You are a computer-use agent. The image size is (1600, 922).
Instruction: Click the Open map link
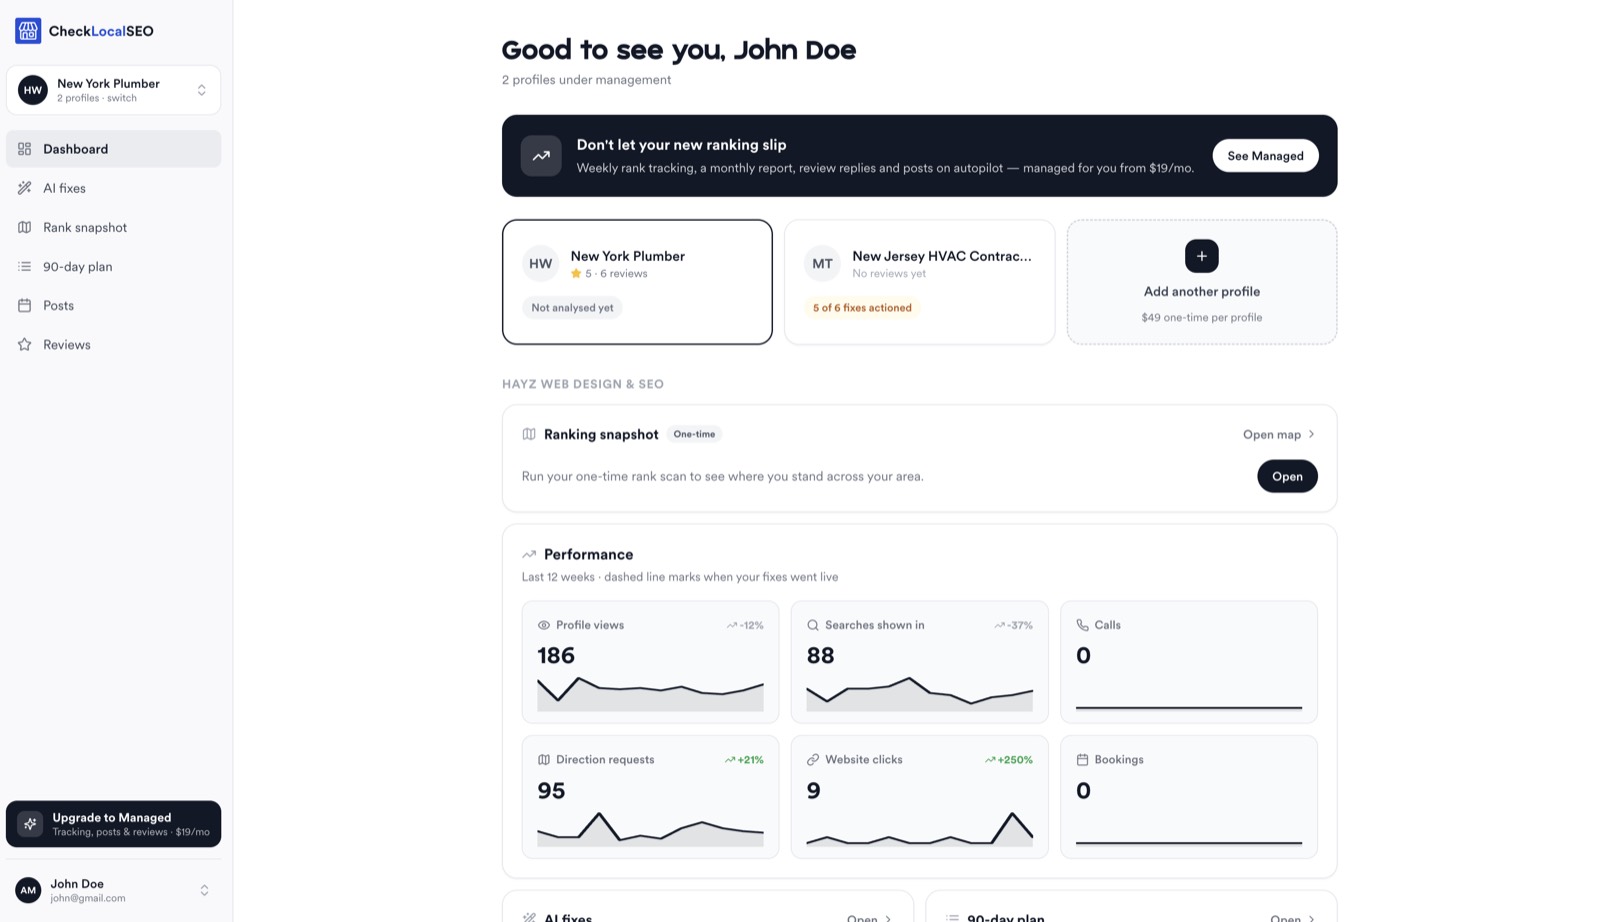click(x=1279, y=435)
